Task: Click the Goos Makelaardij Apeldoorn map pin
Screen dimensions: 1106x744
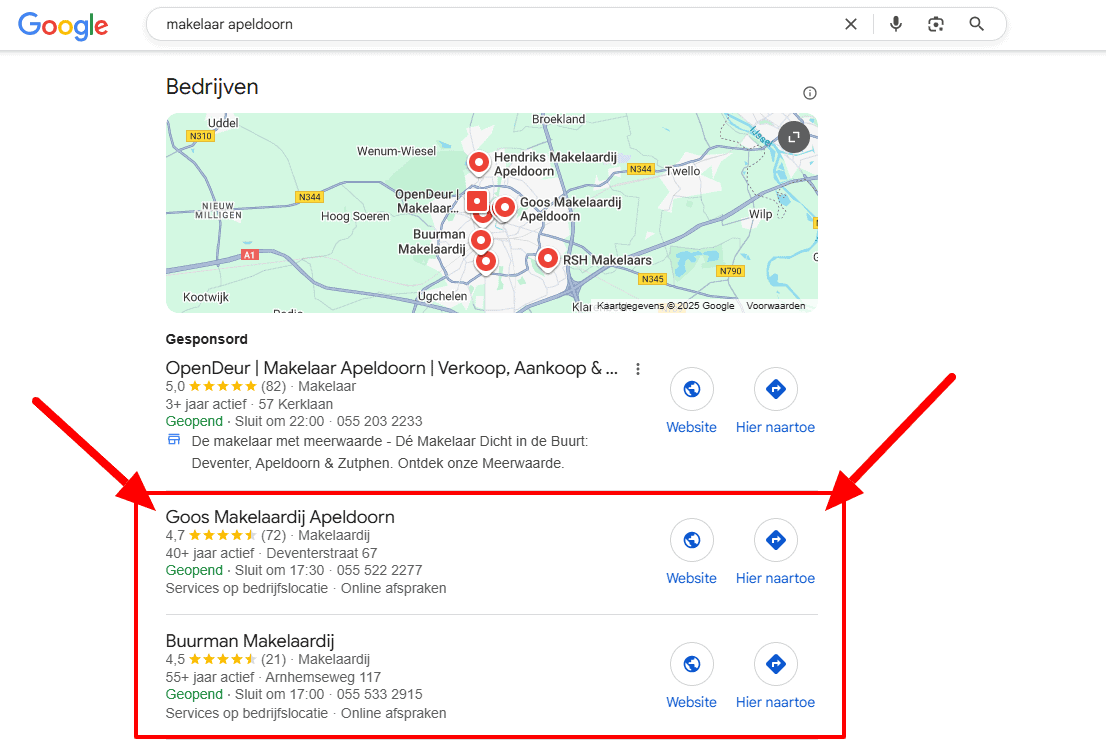Action: click(x=504, y=206)
